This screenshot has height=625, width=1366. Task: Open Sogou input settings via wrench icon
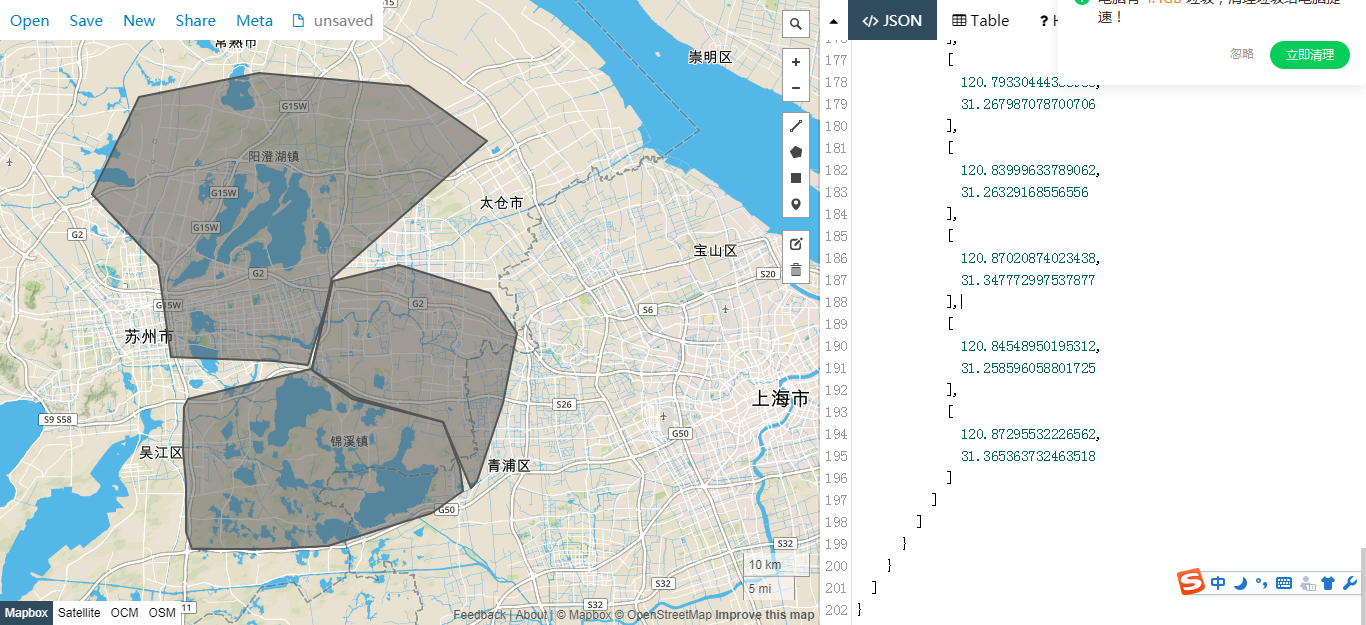click(x=1352, y=583)
